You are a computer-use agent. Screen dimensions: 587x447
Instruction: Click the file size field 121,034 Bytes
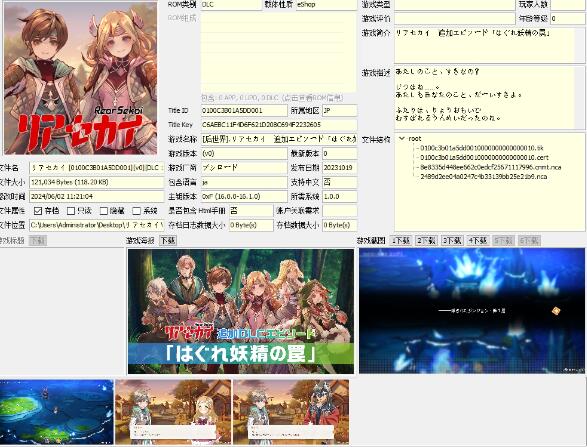tap(97, 182)
